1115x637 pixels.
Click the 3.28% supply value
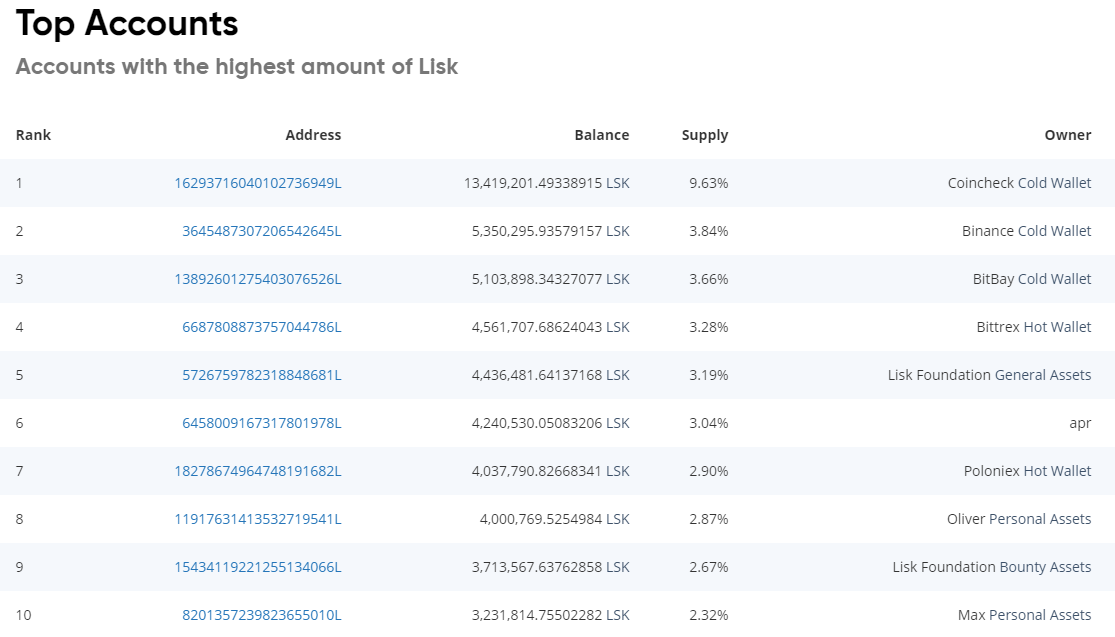708,327
